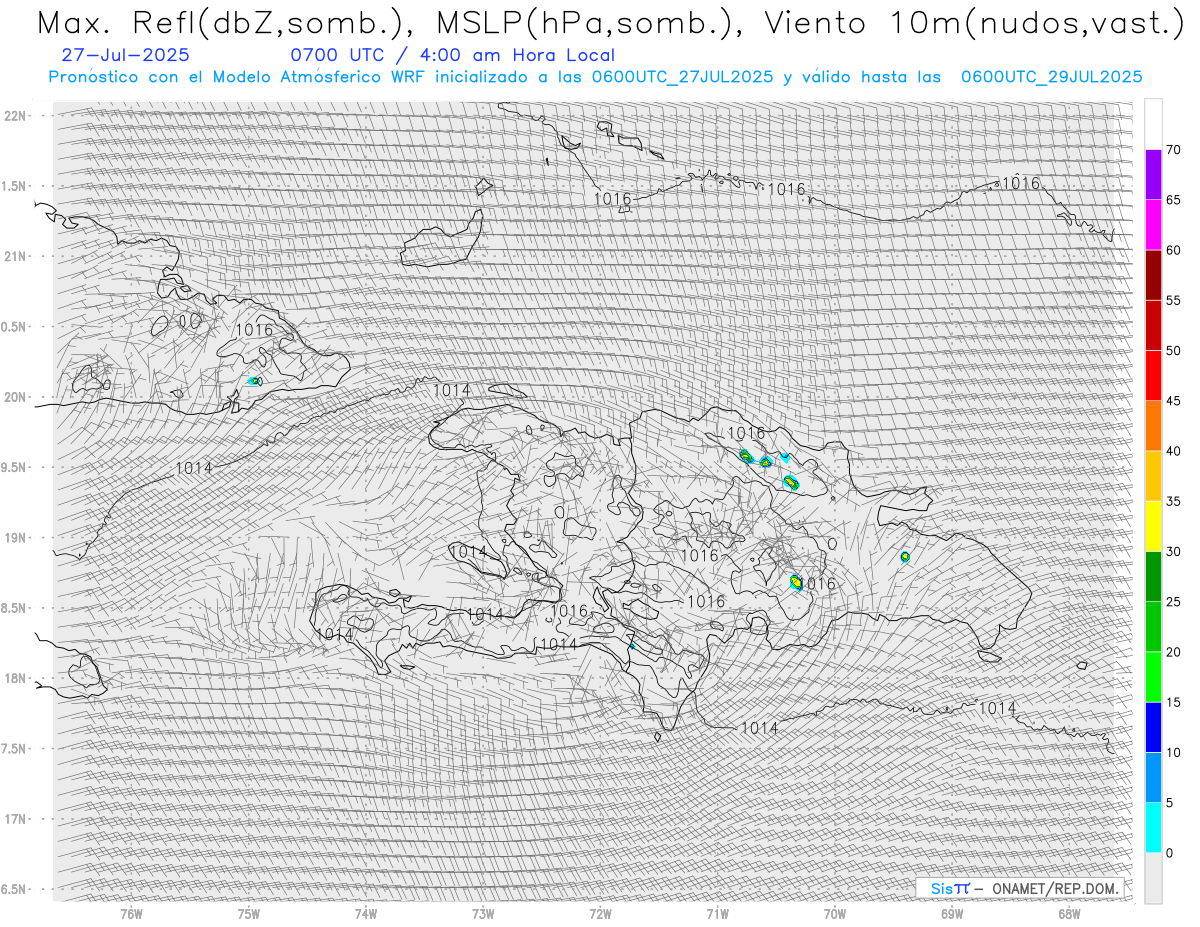This screenshot has height=927, width=1200.
Task: Click the 75W longitude axis label
Action: [249, 912]
